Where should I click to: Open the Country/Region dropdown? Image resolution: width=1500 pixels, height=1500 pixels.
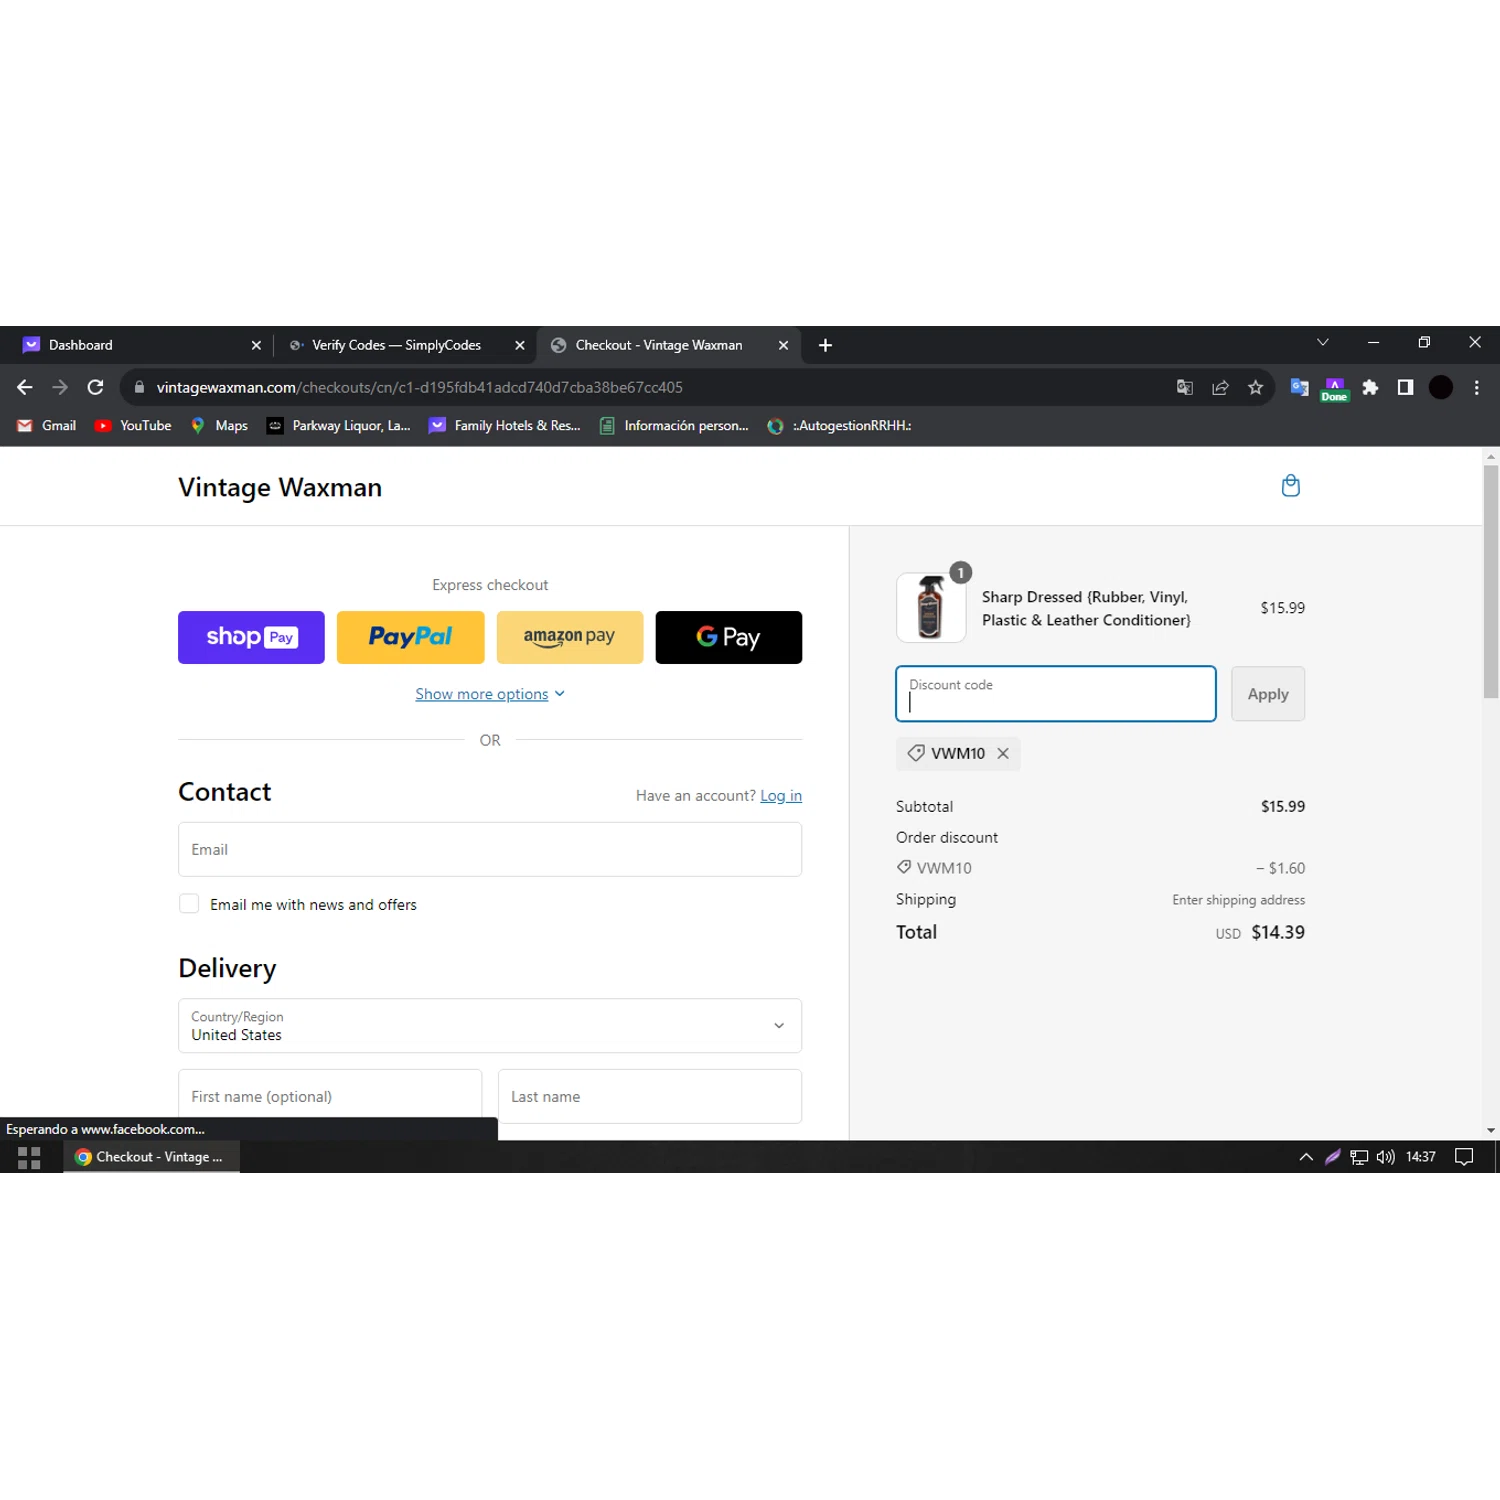pos(490,1026)
